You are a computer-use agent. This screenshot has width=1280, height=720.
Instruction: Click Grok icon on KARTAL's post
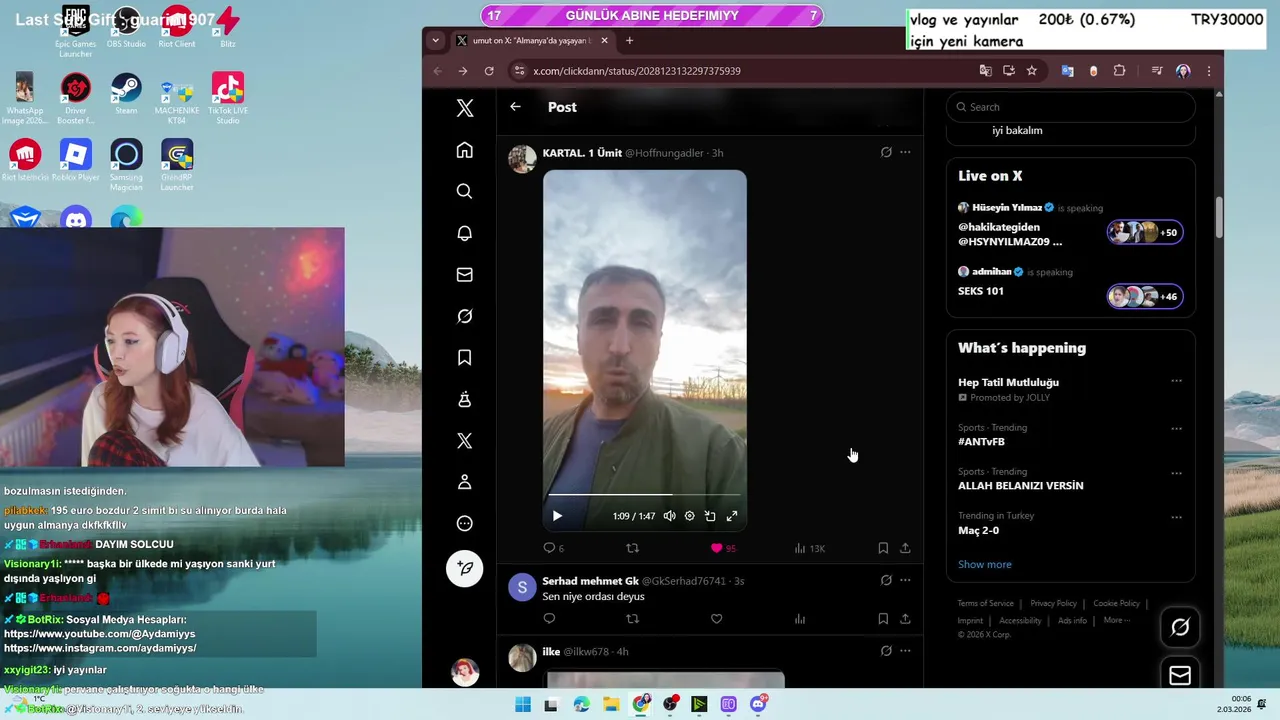[886, 152]
